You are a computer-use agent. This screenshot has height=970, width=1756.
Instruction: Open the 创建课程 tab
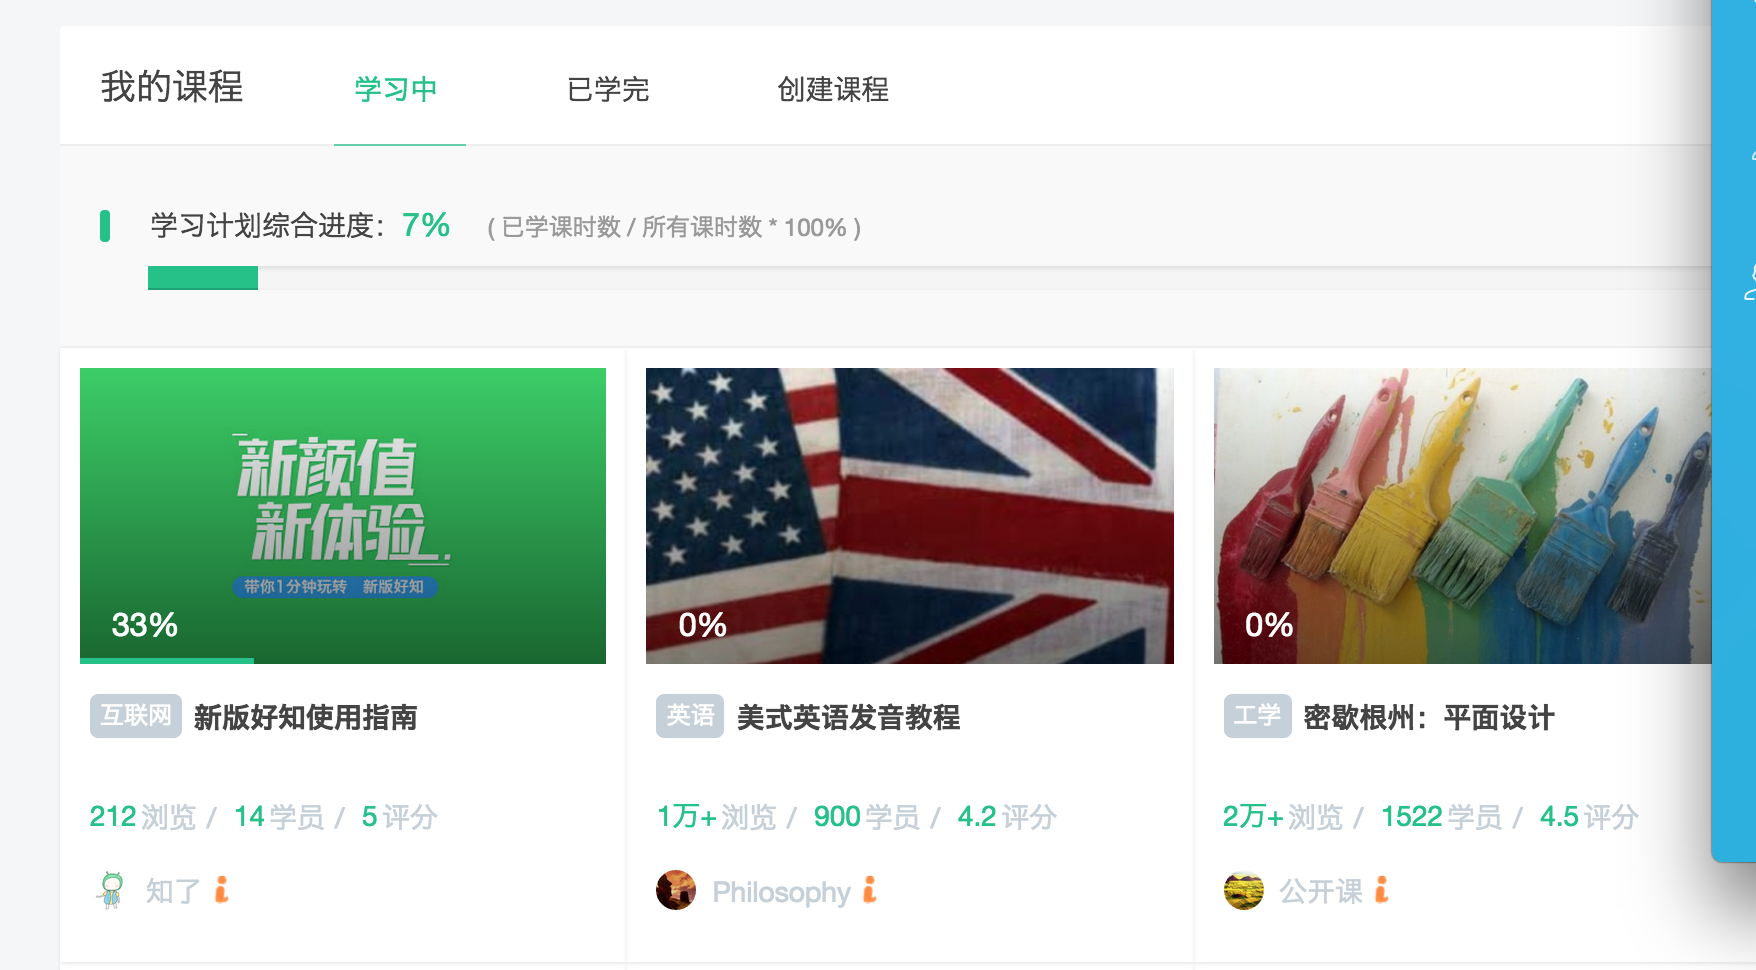(x=833, y=89)
